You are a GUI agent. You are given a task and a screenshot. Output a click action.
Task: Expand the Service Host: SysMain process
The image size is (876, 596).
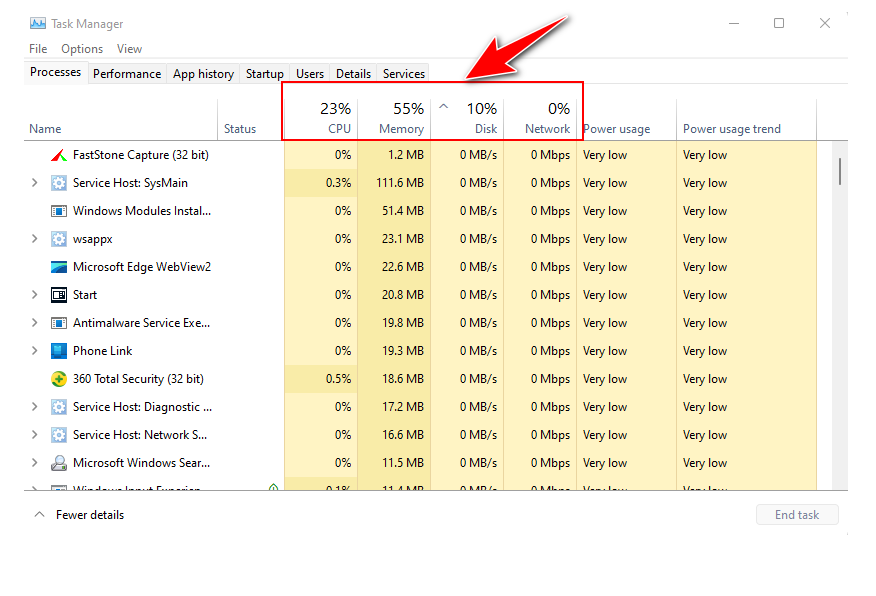click(35, 183)
